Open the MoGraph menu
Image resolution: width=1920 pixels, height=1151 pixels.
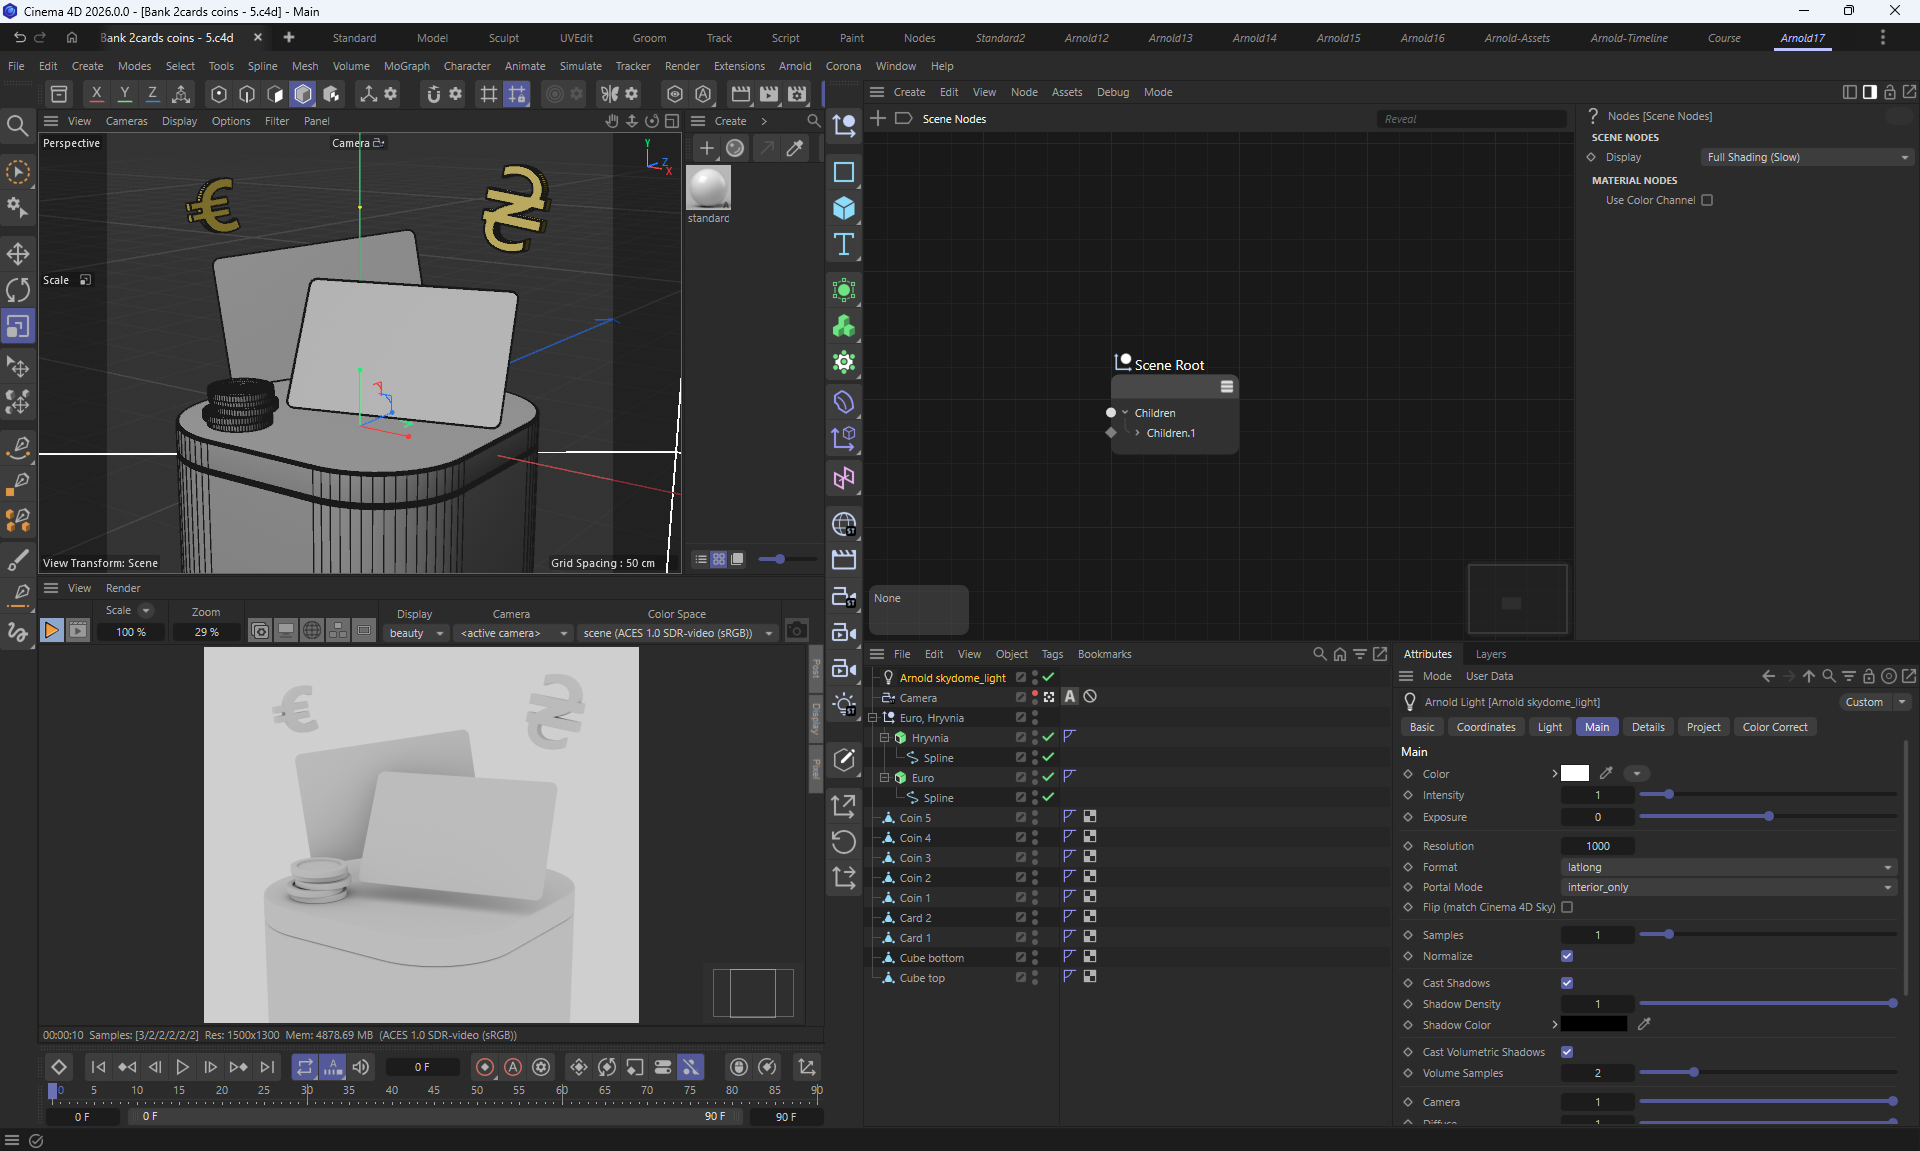(x=406, y=66)
